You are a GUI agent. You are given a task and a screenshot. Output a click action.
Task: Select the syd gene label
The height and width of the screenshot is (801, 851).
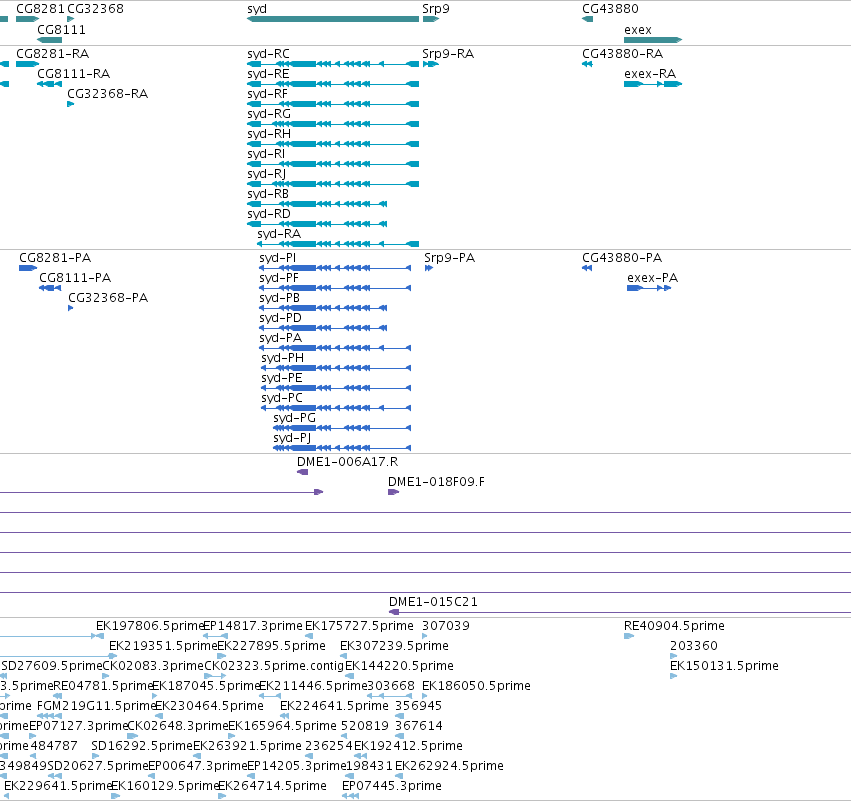click(257, 9)
